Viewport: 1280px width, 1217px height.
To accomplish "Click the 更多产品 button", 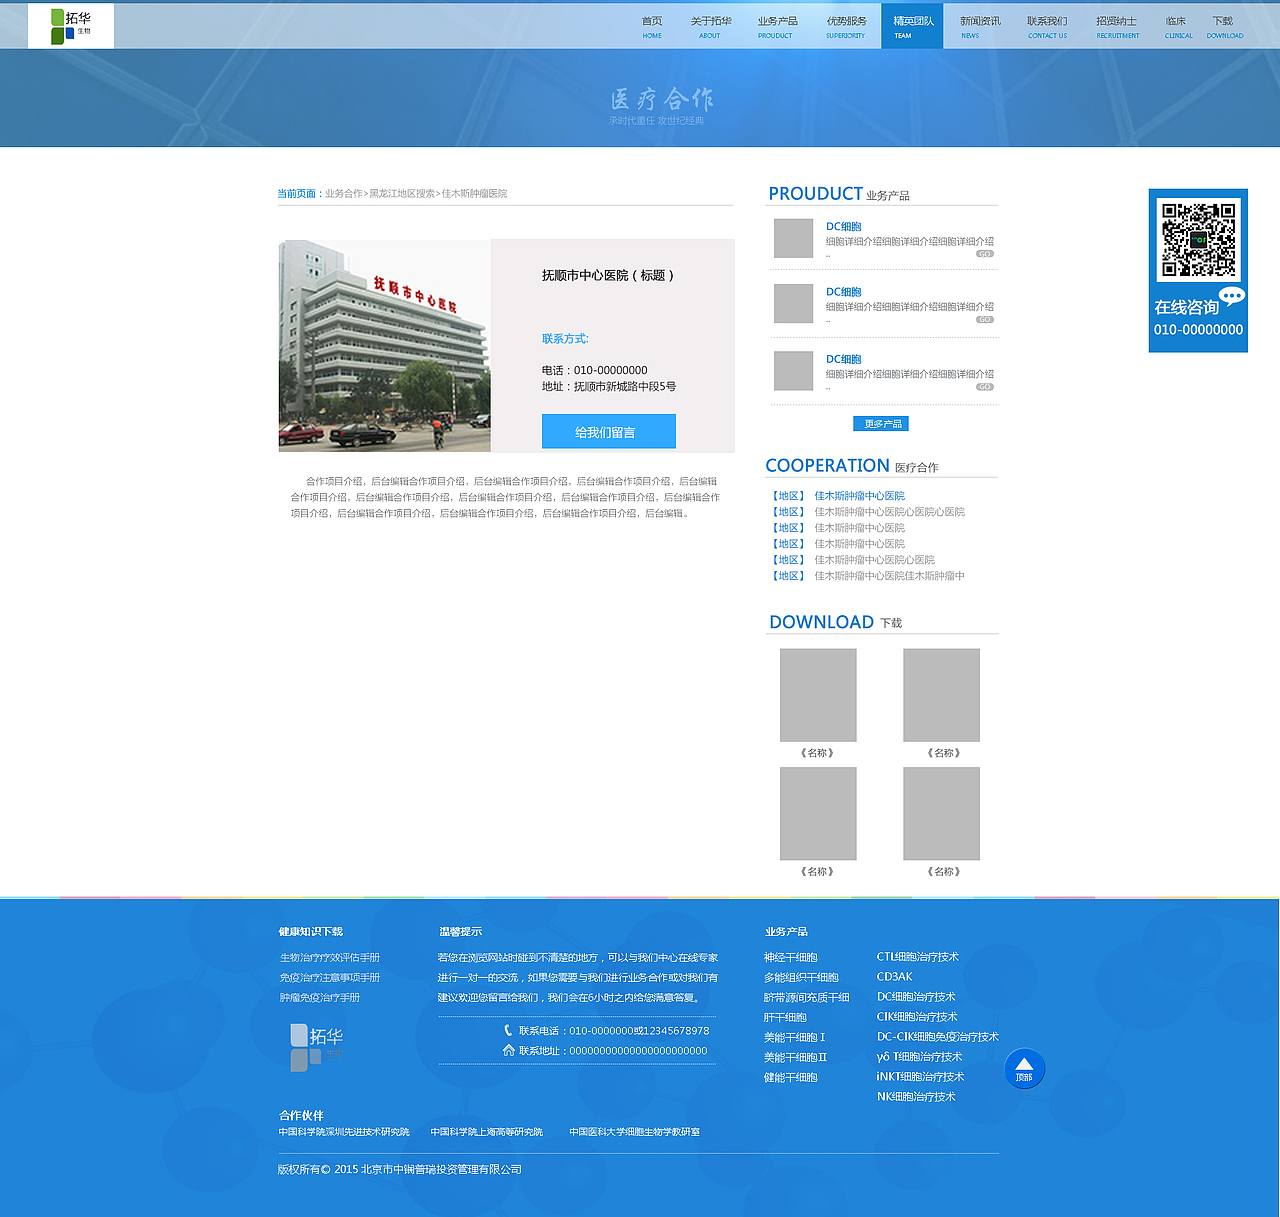I will point(880,423).
